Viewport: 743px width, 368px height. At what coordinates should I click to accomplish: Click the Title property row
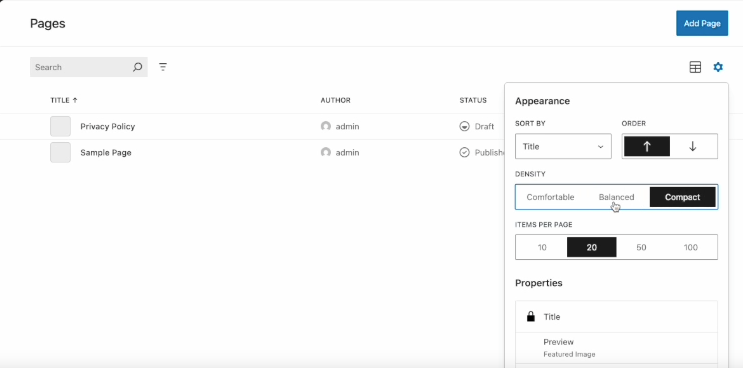pos(616,317)
